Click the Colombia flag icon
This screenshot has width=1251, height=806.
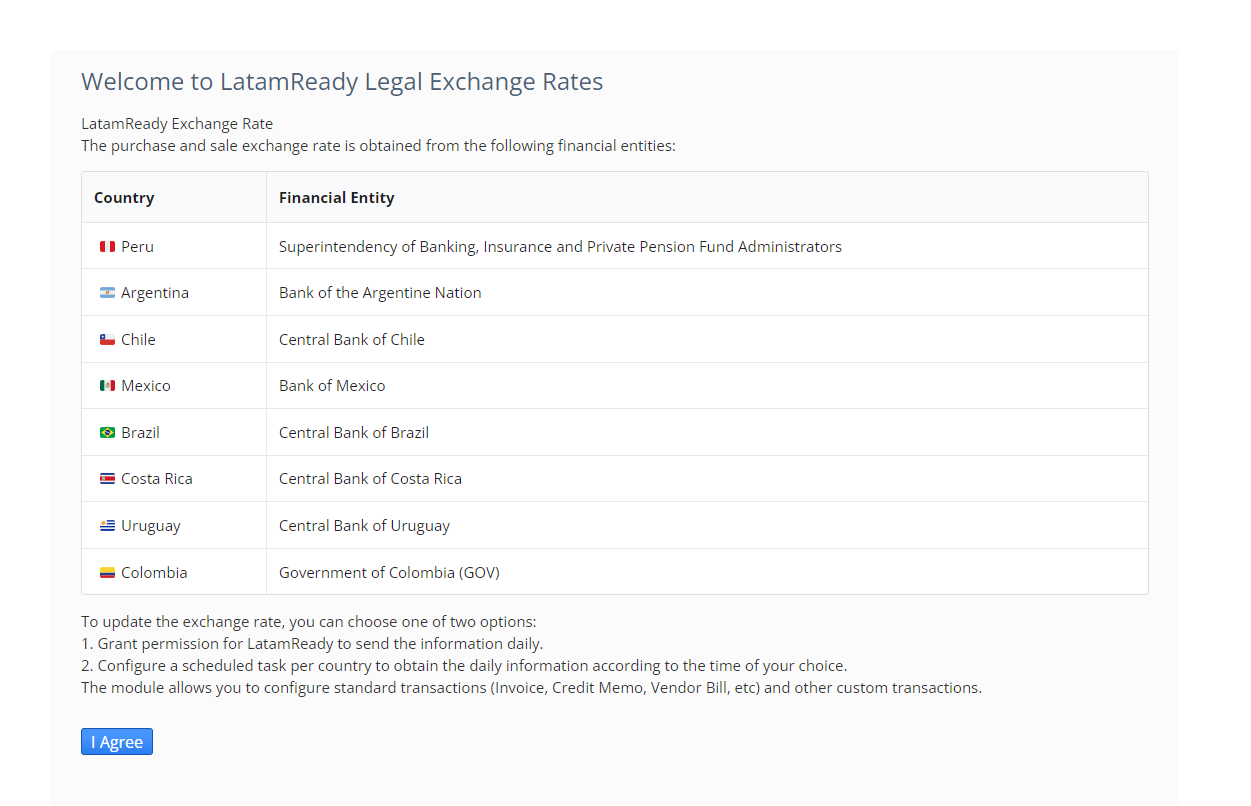click(107, 573)
